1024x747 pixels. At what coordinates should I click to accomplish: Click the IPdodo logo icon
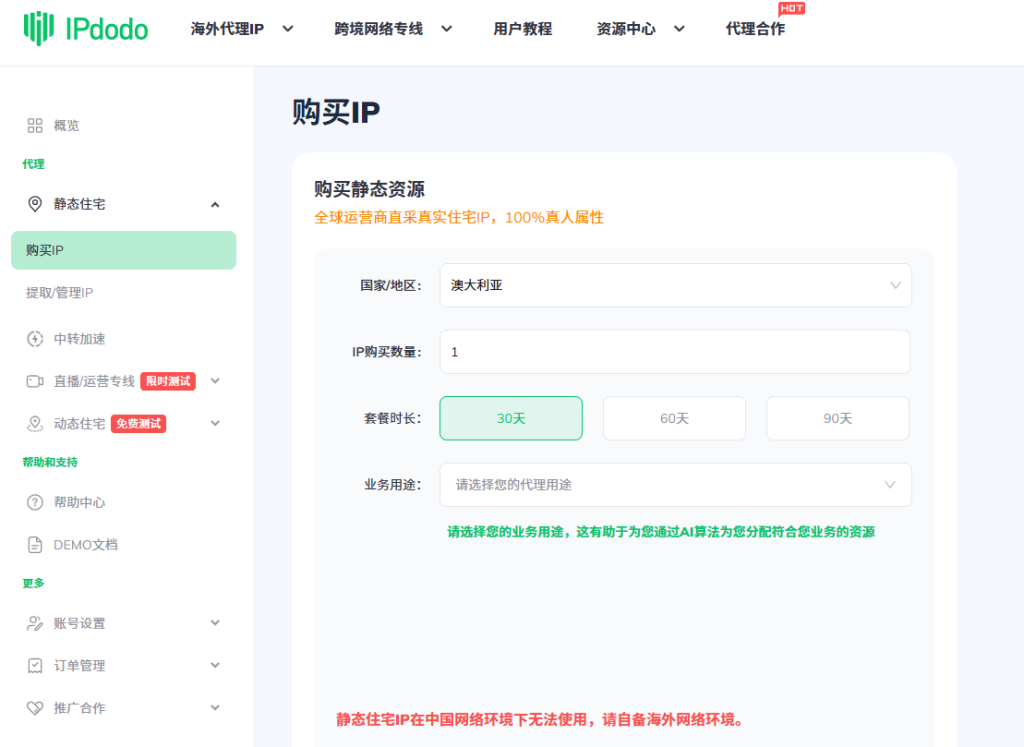39,29
